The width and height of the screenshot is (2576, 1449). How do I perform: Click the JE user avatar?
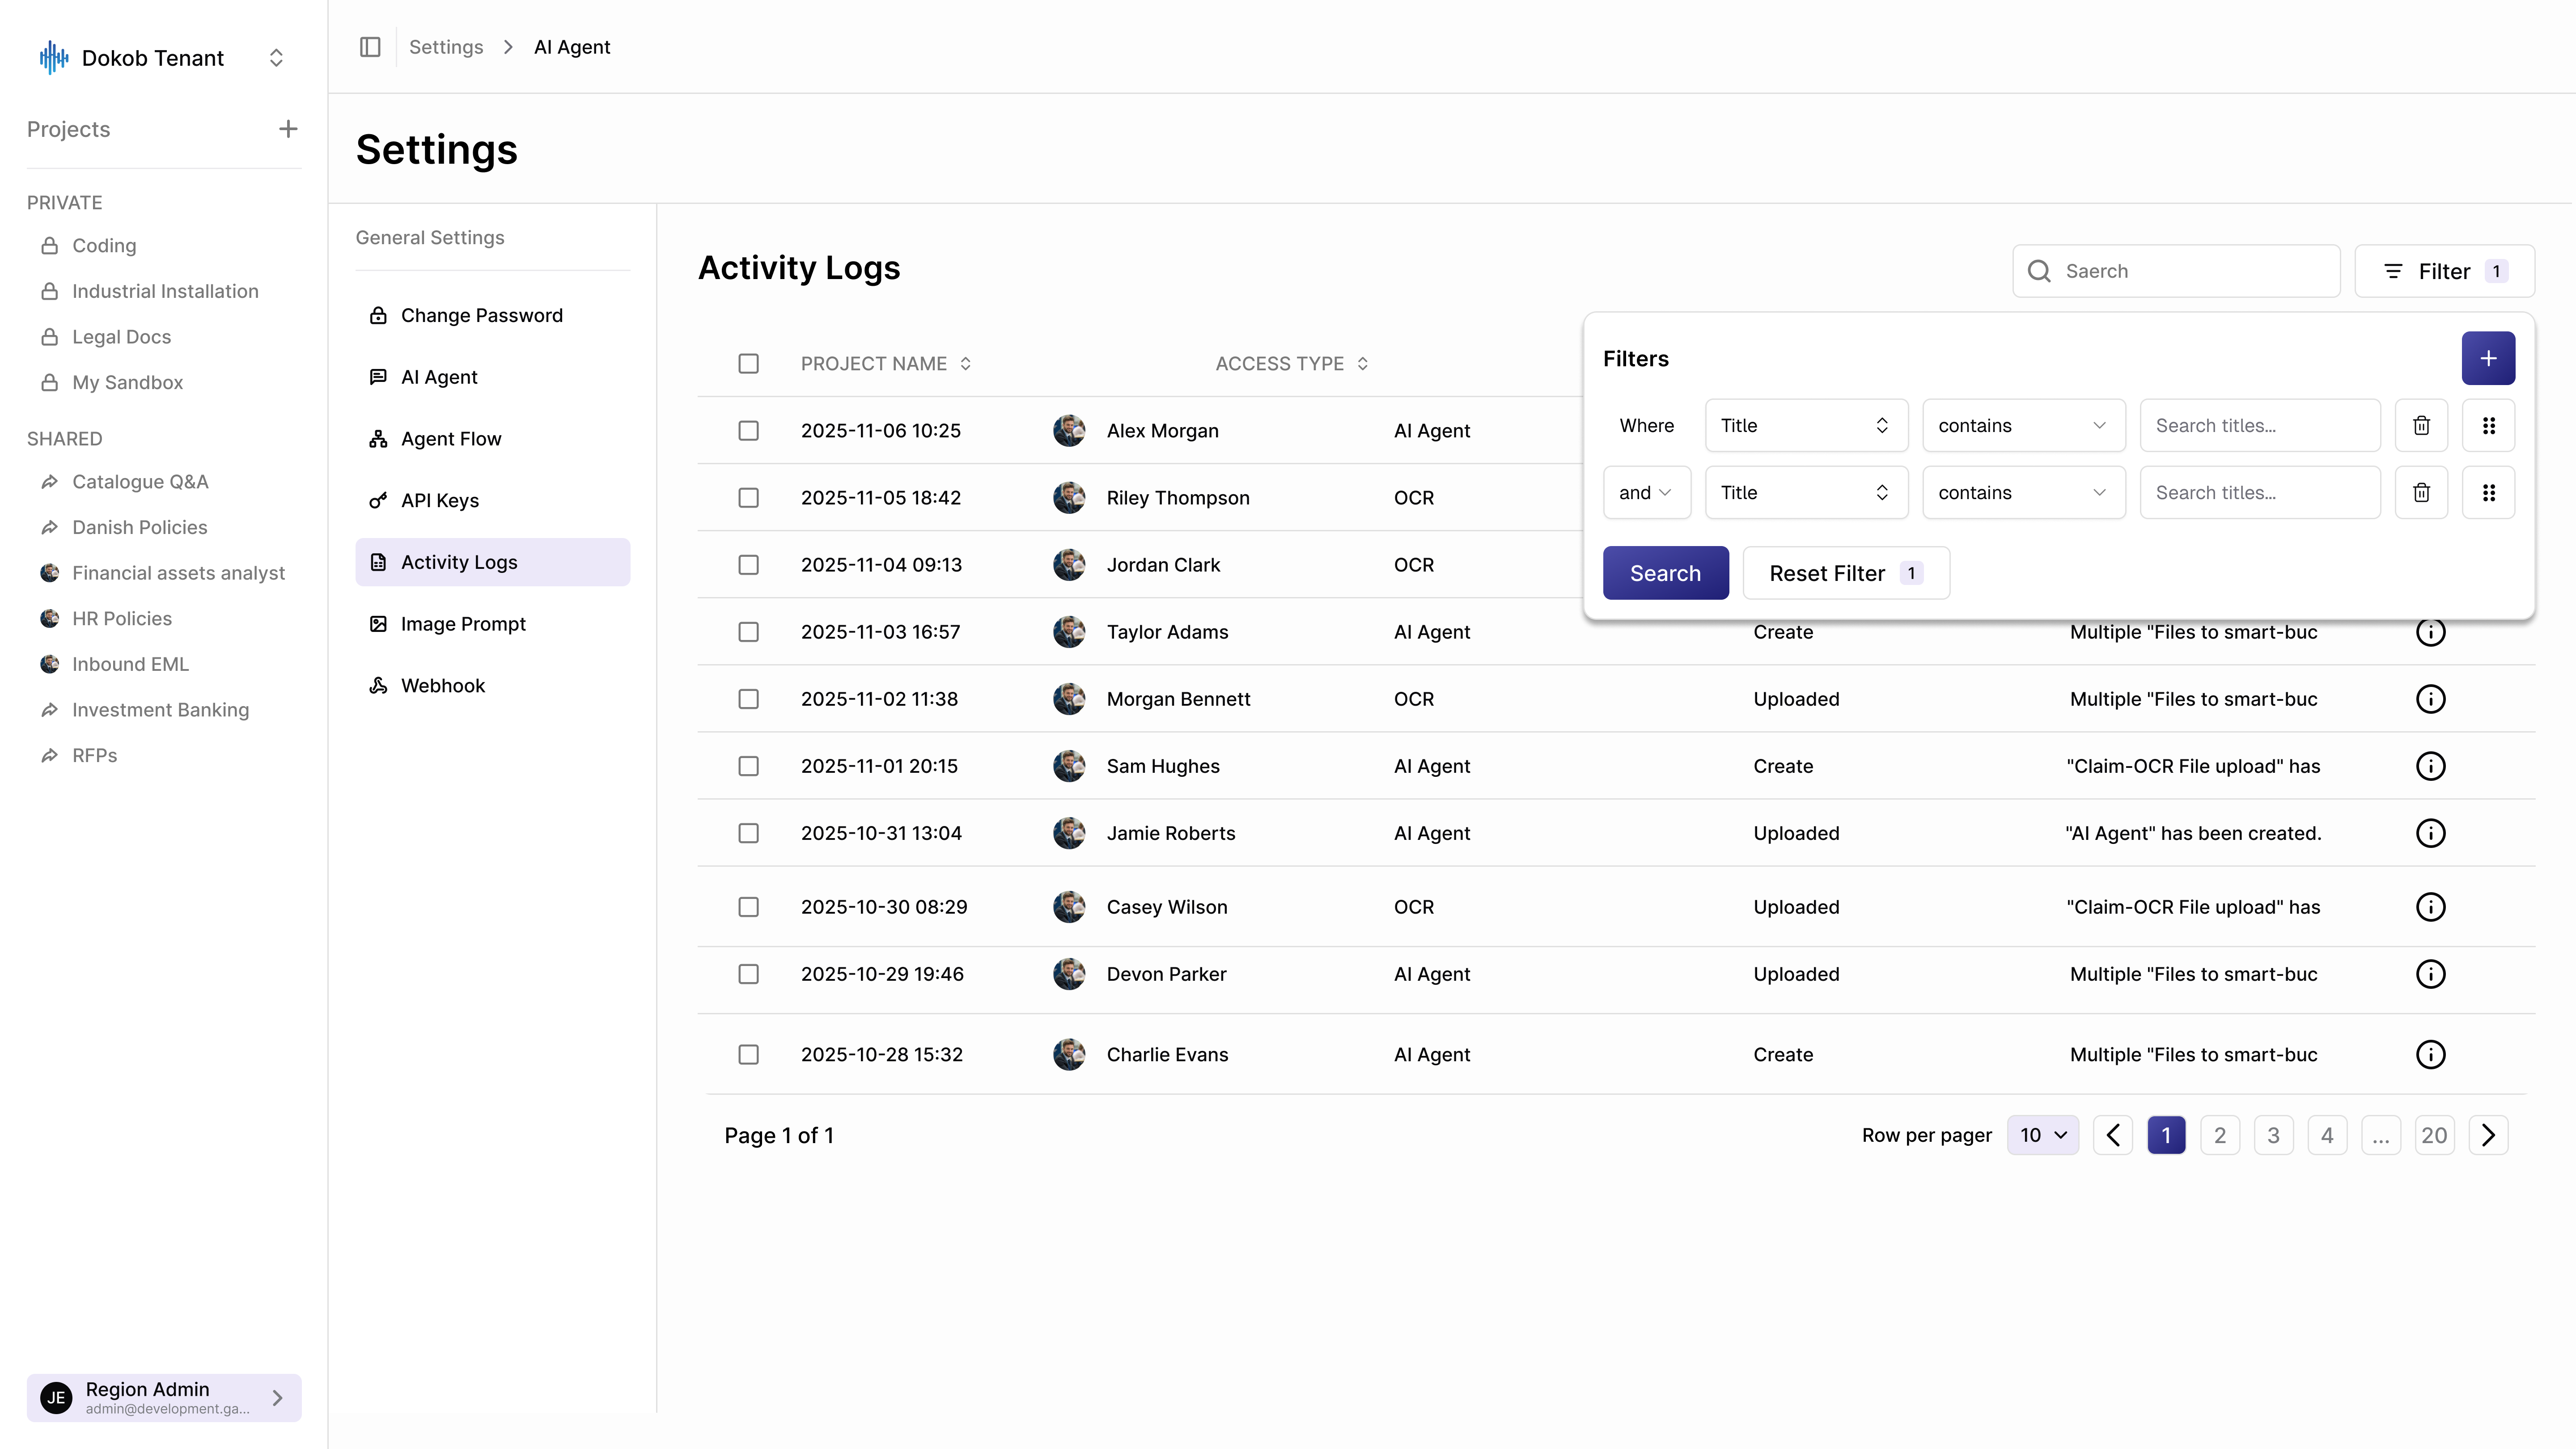56,1398
